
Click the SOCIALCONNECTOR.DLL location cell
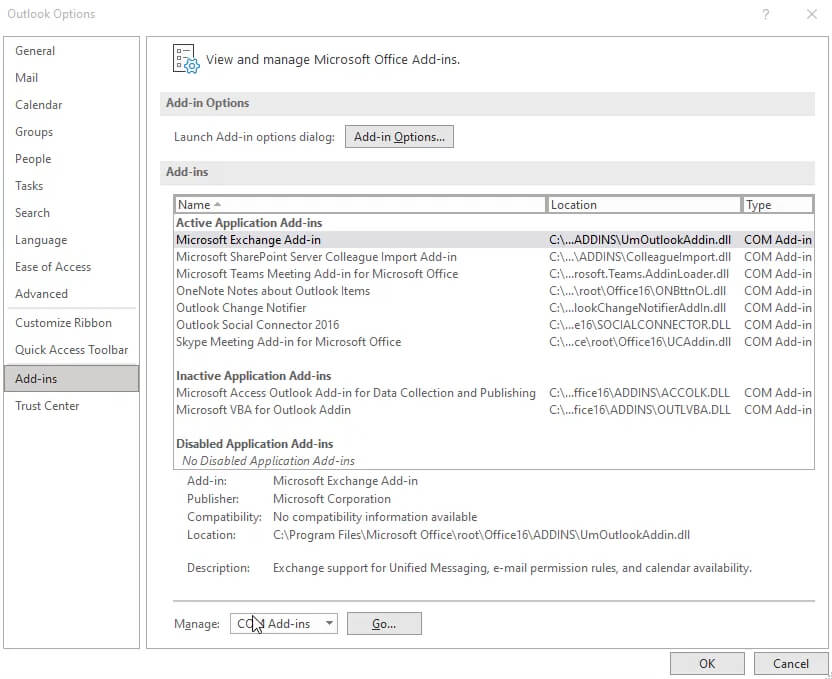(x=640, y=325)
